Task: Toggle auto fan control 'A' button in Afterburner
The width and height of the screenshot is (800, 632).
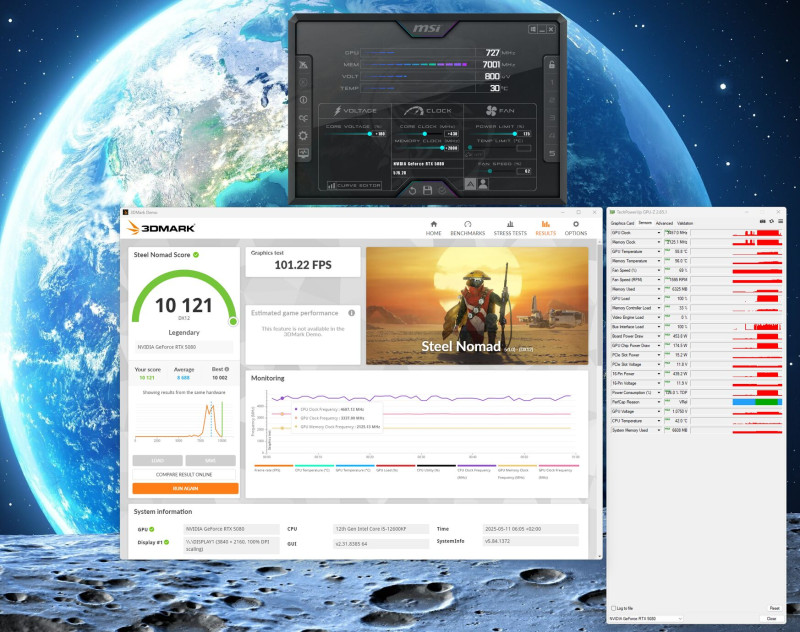Action: point(470,184)
